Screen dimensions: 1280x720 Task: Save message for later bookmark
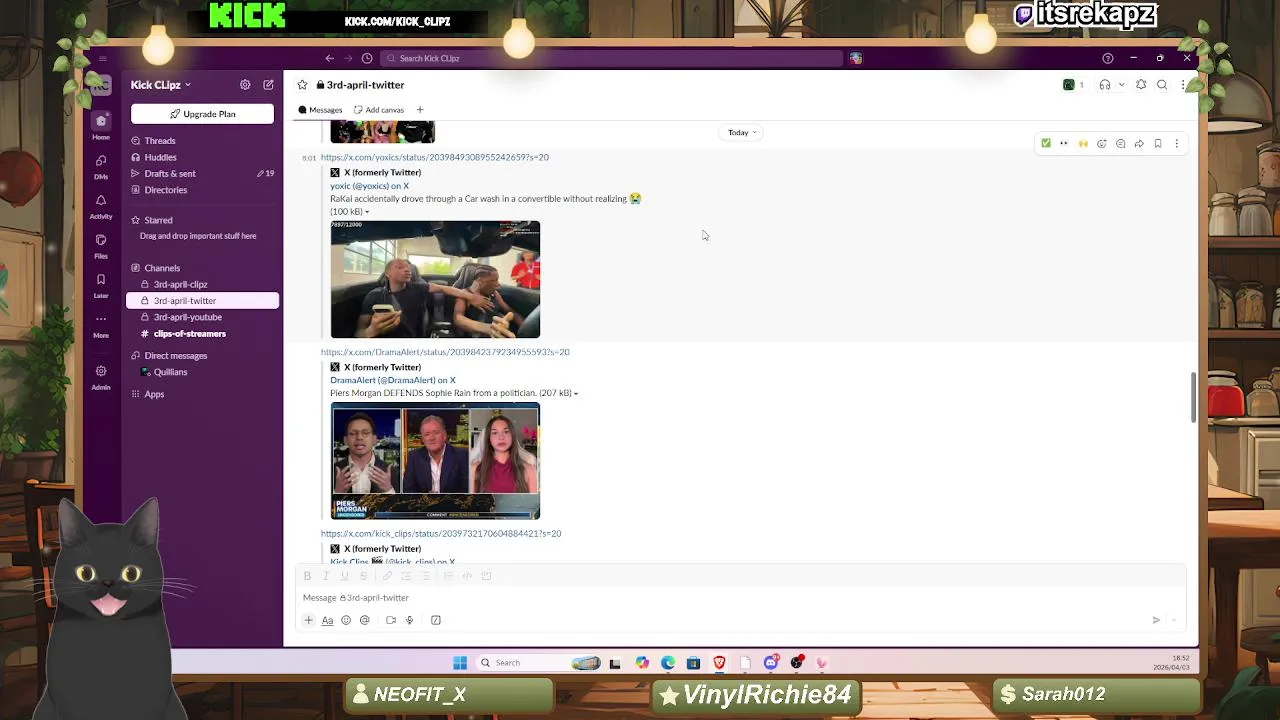1158,144
